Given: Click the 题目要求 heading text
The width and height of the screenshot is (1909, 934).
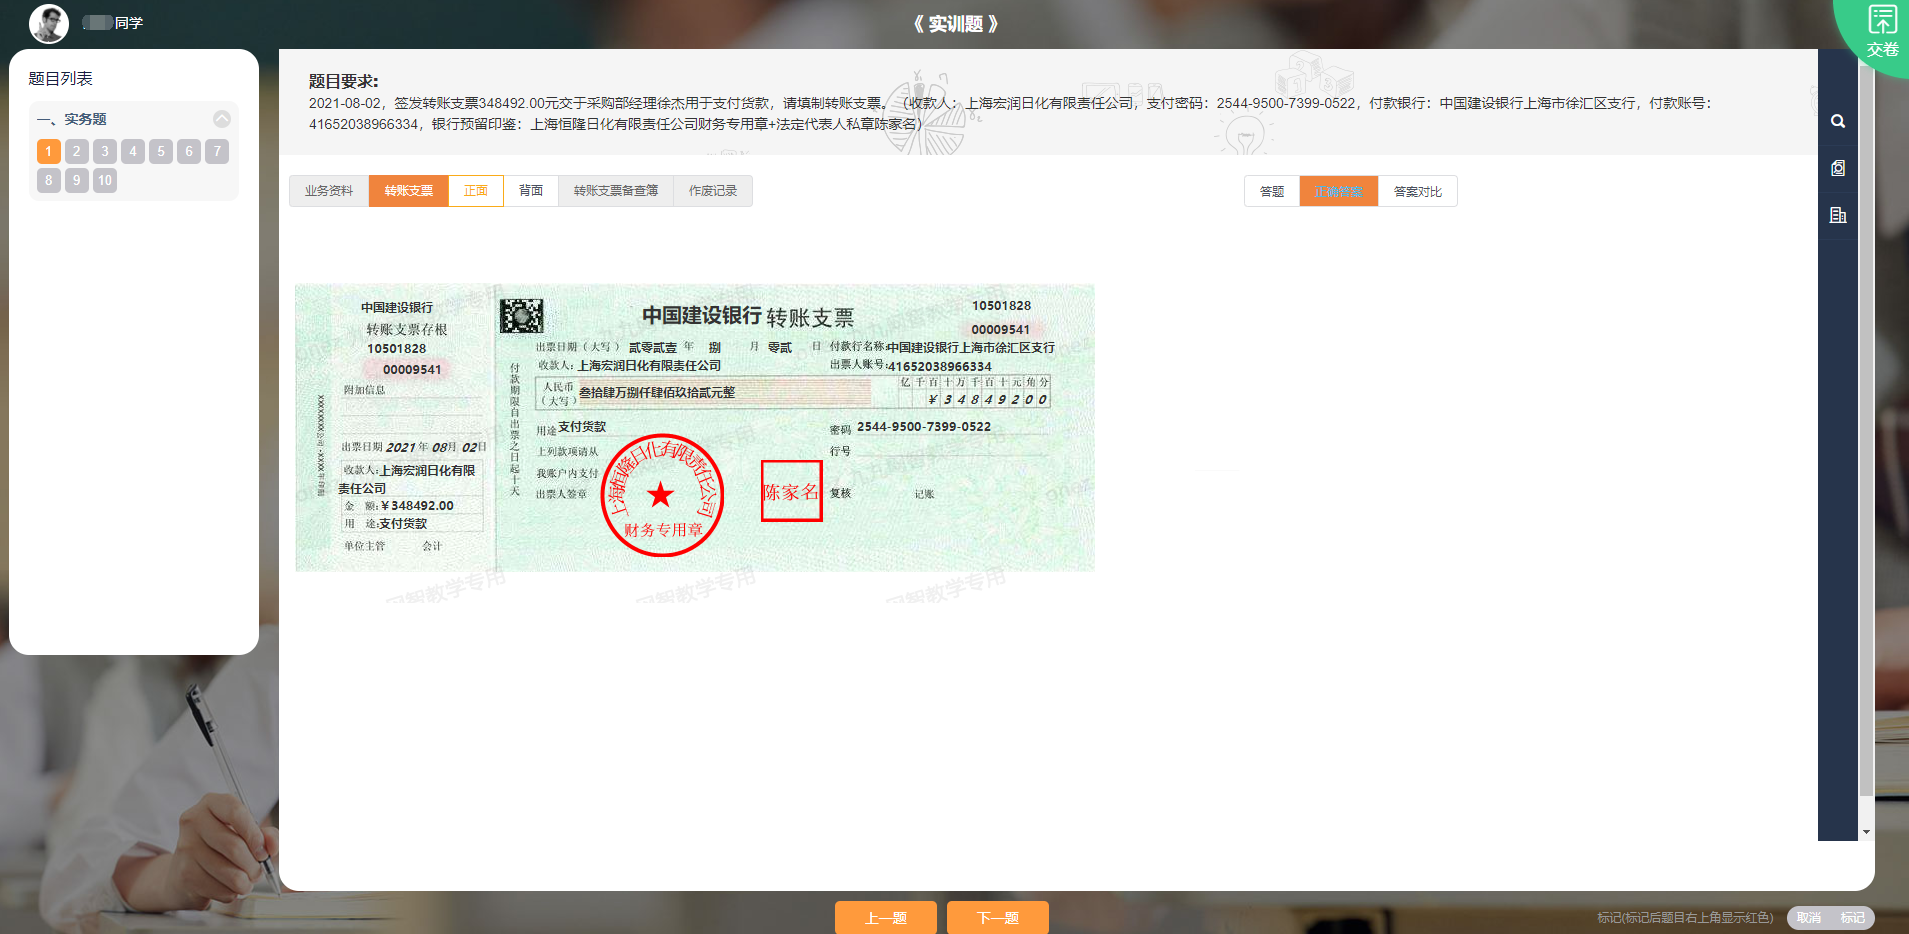Looking at the screenshot, I should (x=343, y=82).
